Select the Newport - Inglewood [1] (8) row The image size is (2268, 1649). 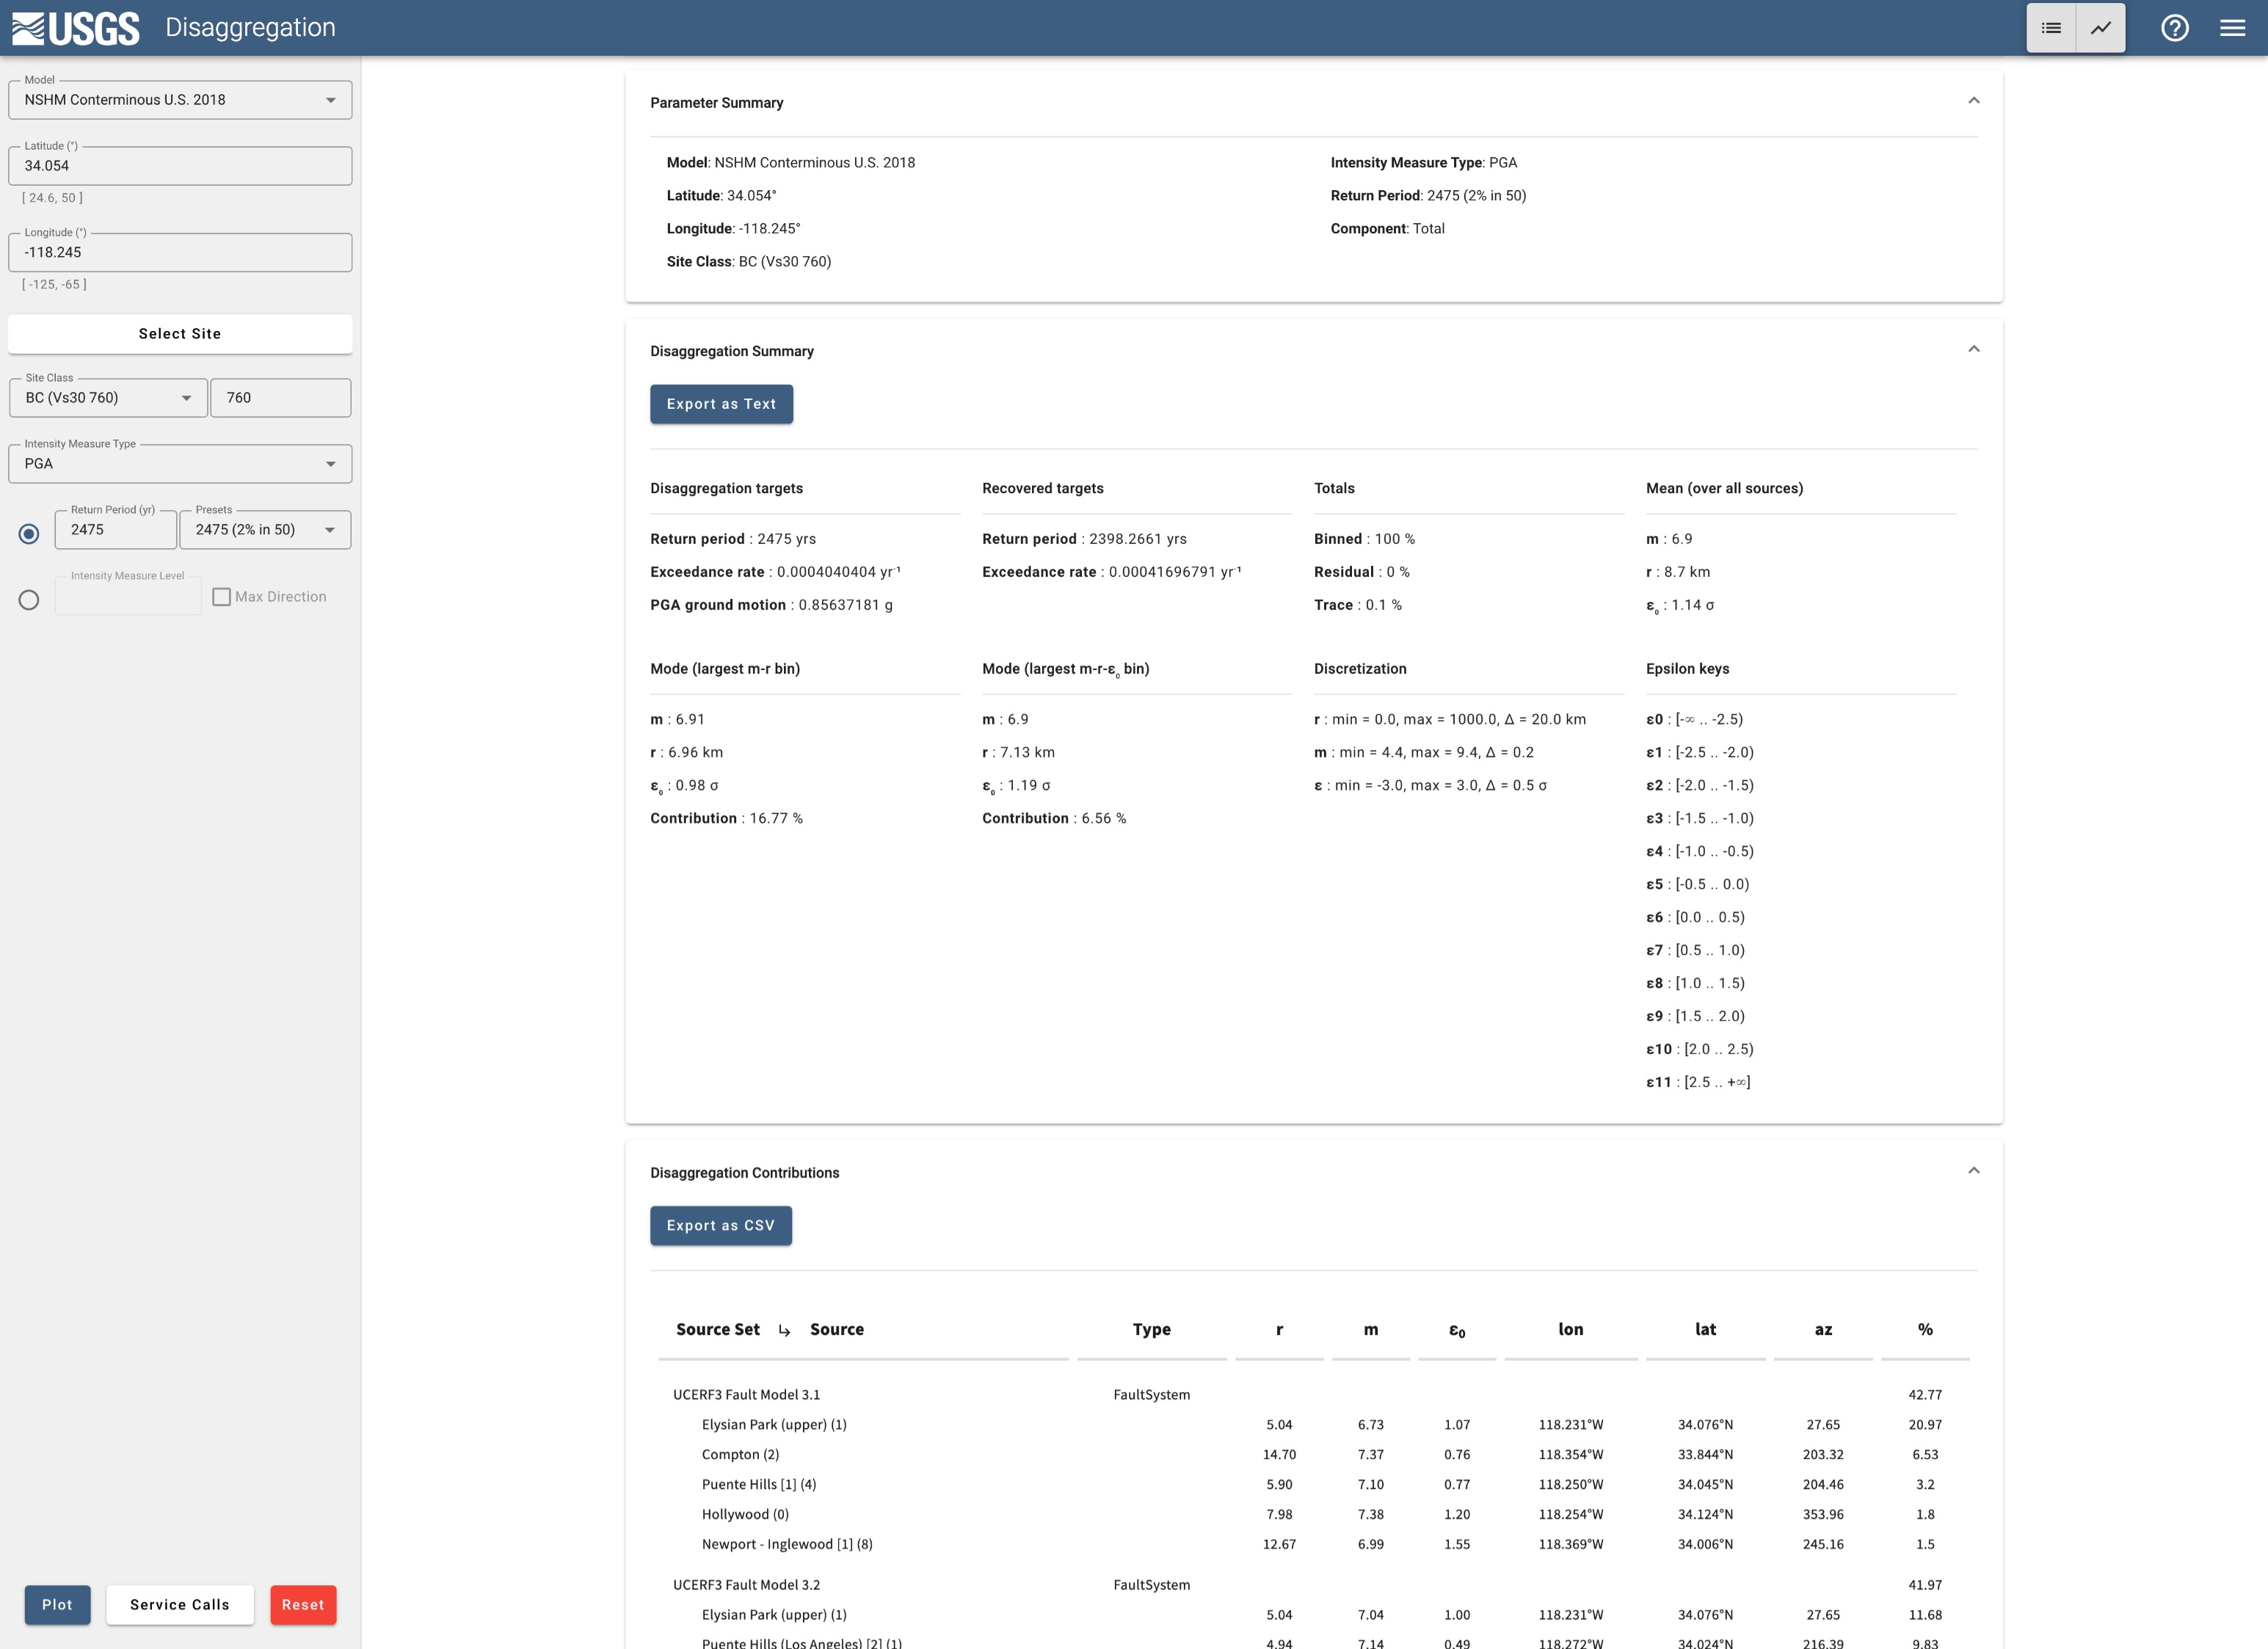(x=1313, y=1545)
